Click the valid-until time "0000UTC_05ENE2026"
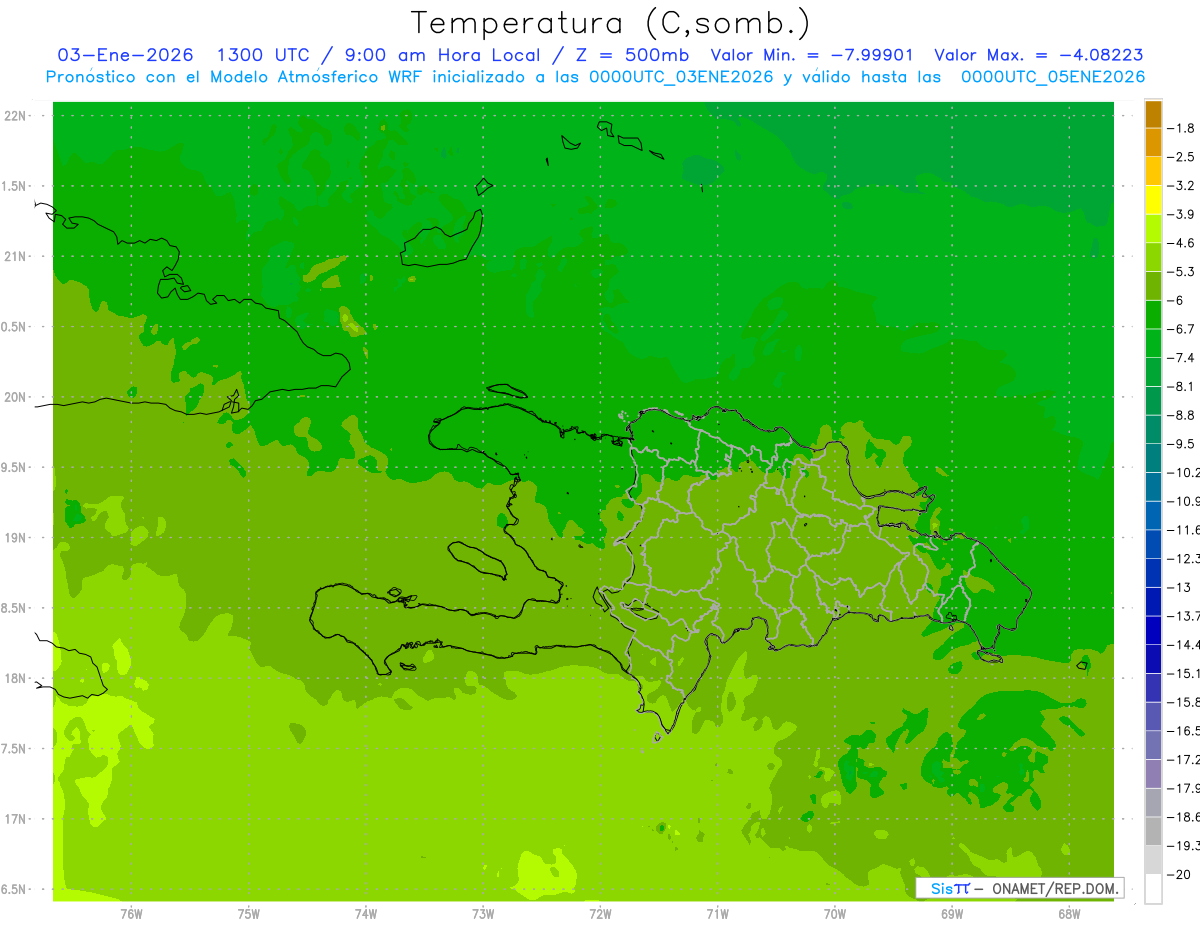The height and width of the screenshot is (927, 1200). point(1053,77)
